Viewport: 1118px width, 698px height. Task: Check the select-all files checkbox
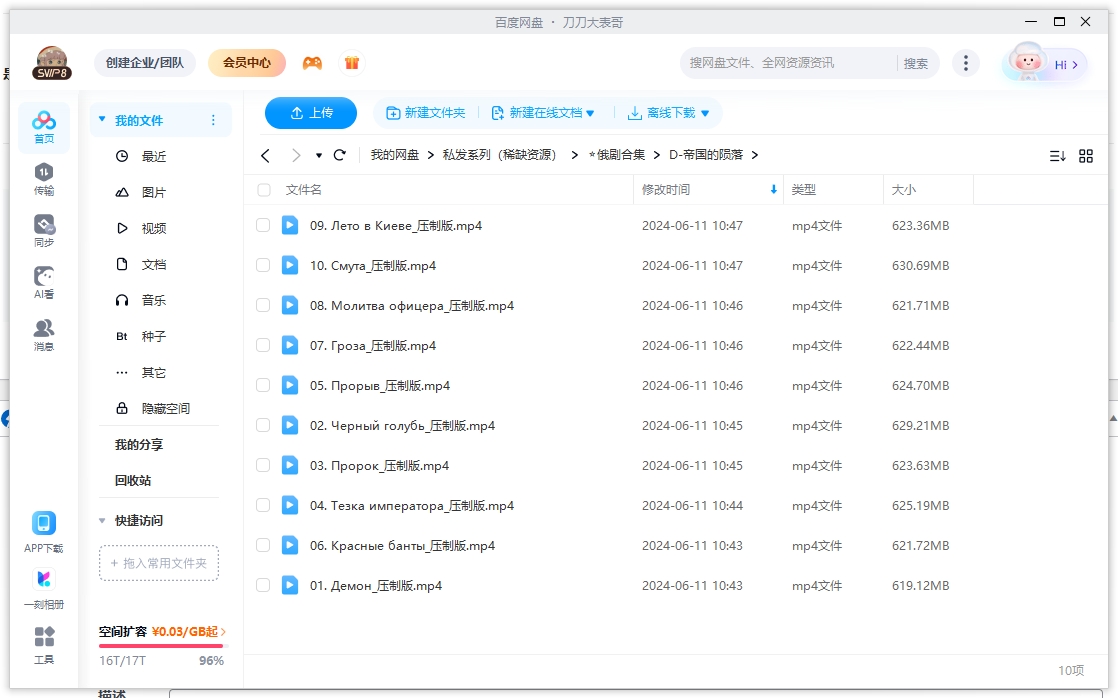[x=263, y=189]
